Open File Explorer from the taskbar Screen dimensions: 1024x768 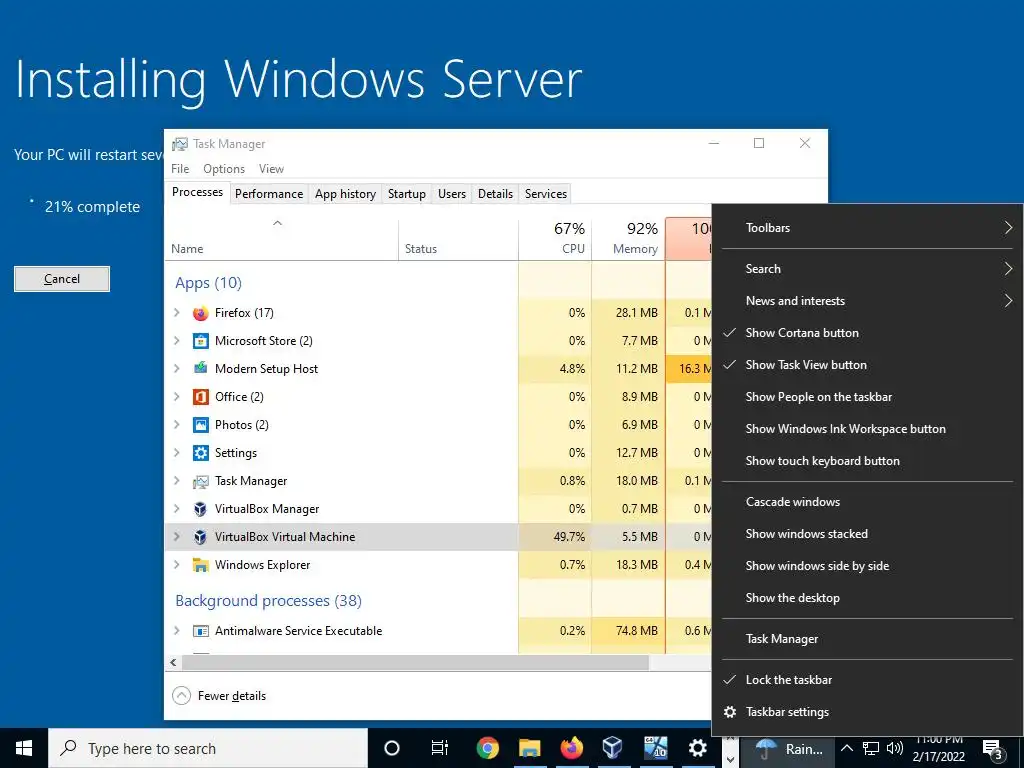(530, 748)
